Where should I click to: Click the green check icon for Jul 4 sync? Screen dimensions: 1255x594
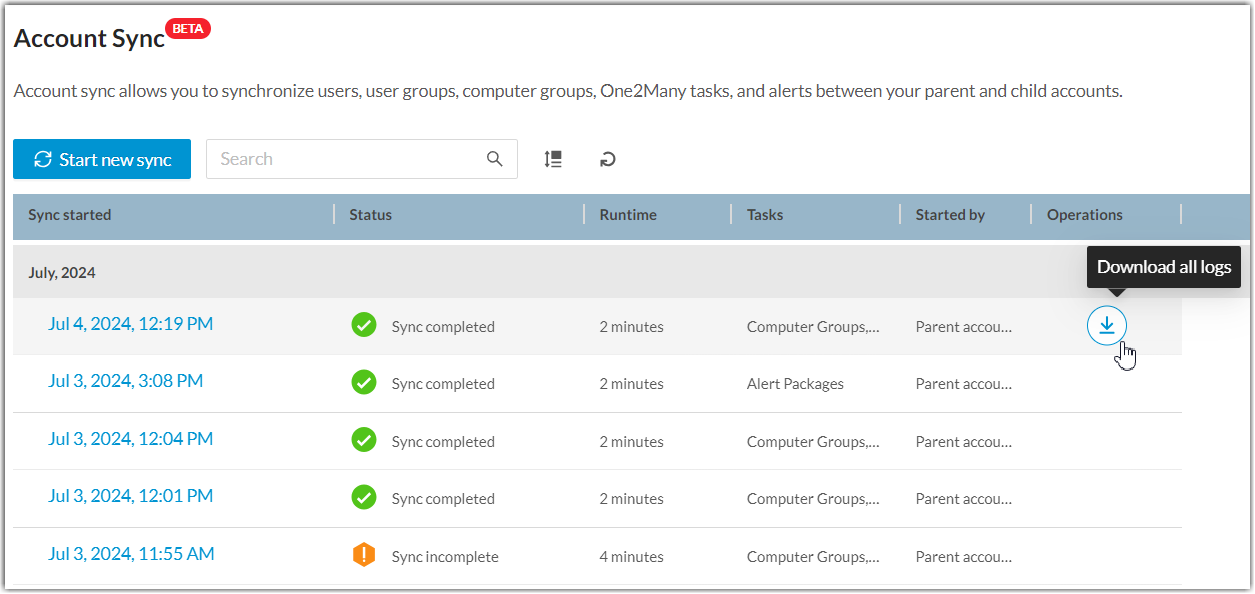[363, 325]
